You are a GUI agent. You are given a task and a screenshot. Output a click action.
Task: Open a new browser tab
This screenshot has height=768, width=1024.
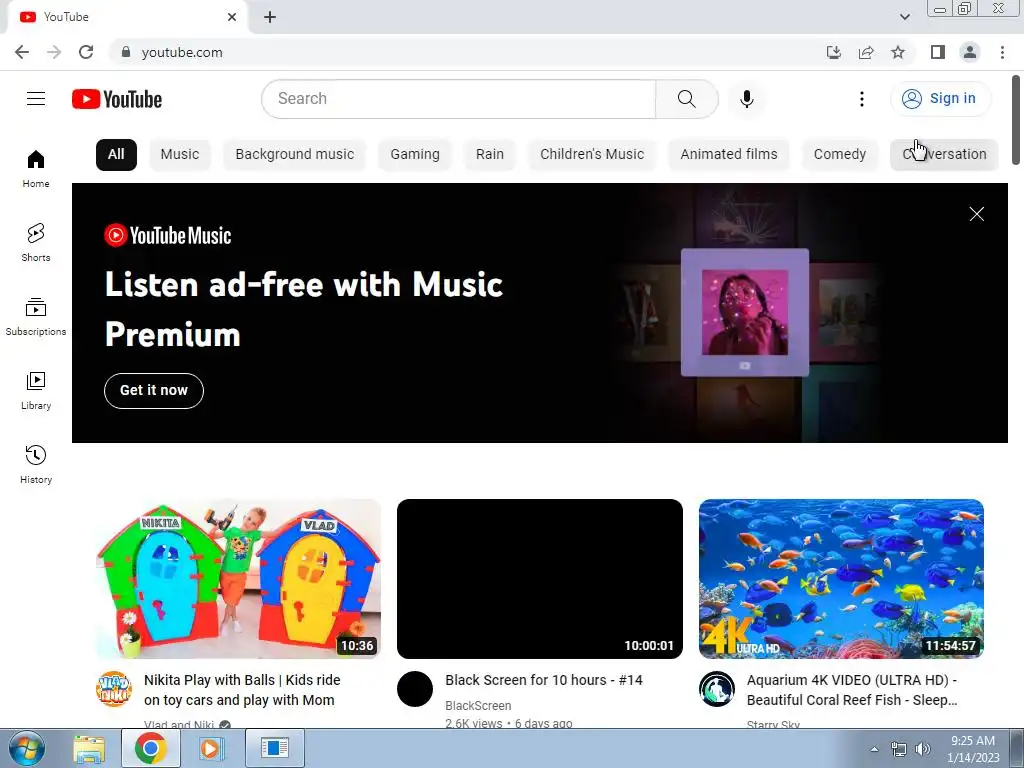270,17
